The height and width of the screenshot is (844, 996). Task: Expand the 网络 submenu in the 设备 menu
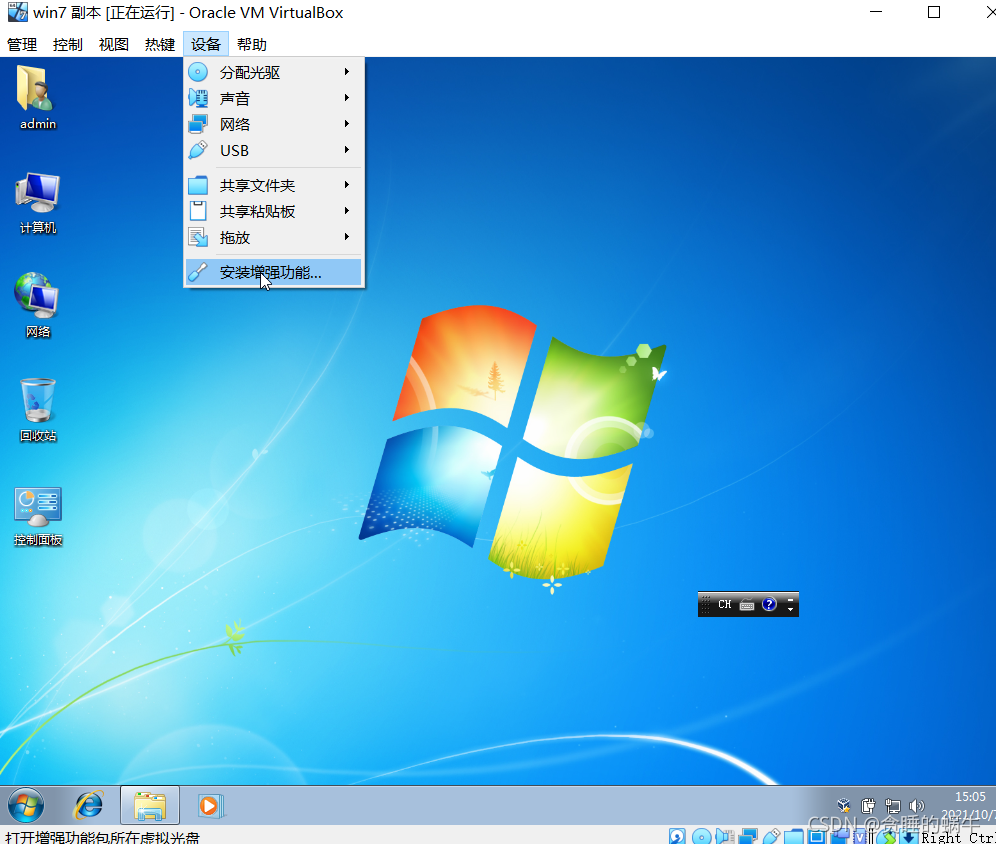[274, 124]
